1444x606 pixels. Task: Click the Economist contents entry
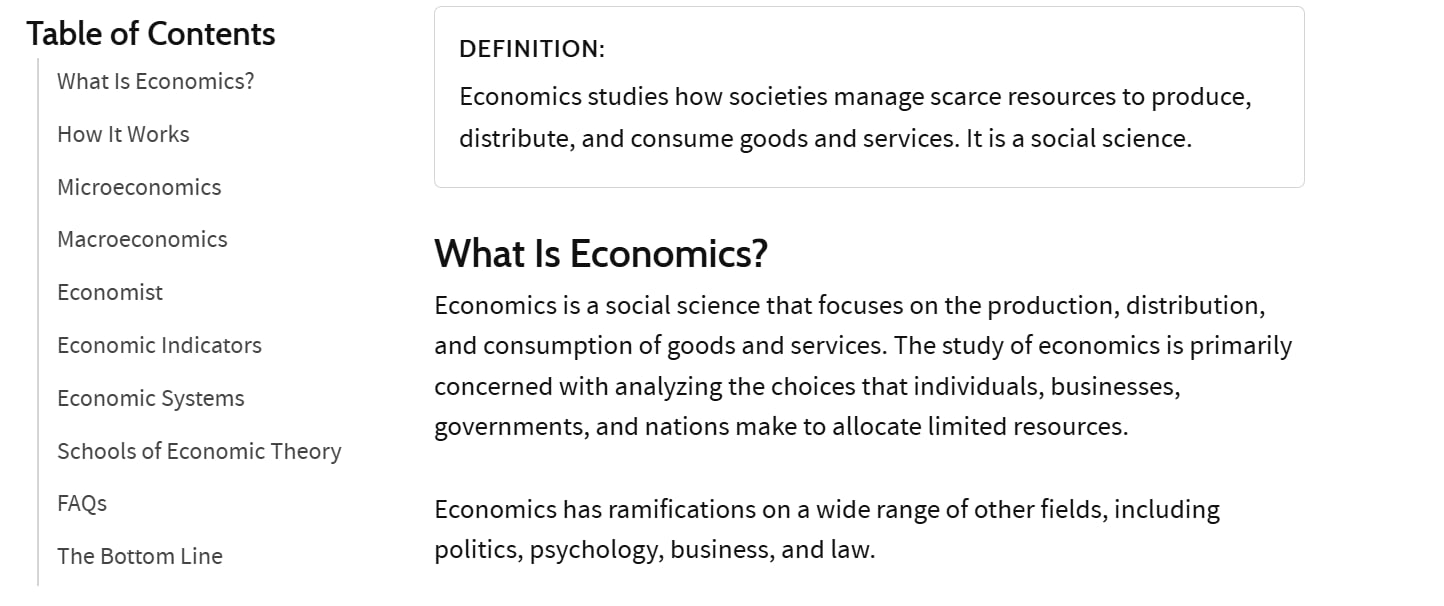click(x=110, y=292)
